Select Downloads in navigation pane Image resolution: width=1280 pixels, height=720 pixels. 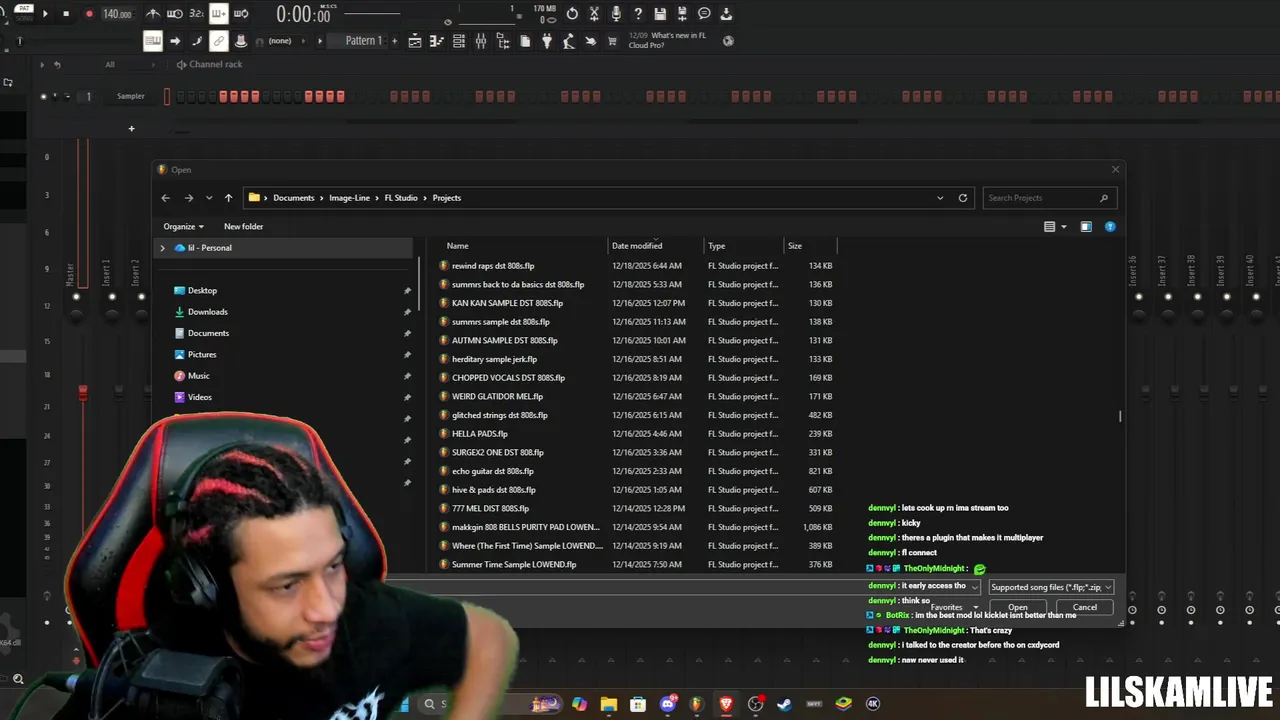click(207, 312)
